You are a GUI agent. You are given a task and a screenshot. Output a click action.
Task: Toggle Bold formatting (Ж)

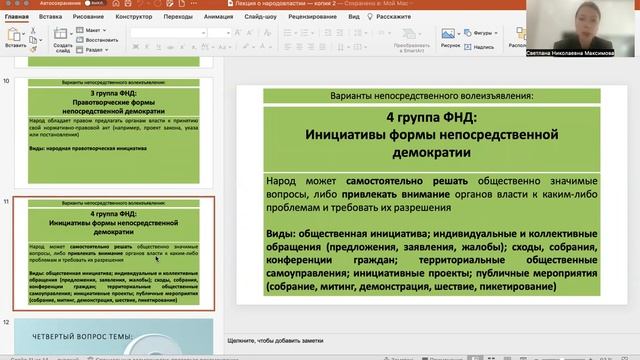point(136,47)
